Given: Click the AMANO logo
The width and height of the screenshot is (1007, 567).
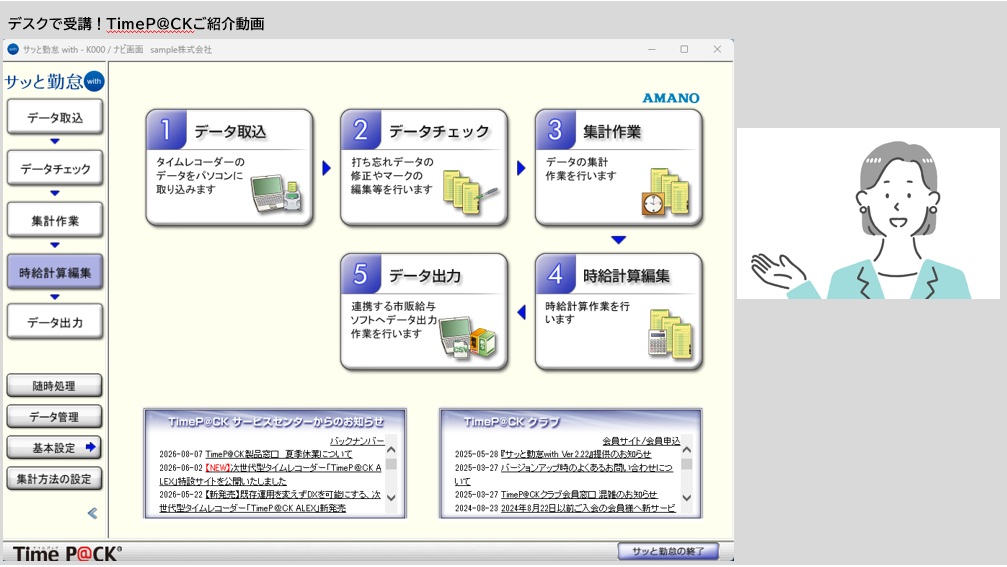Looking at the screenshot, I should coord(670,98).
